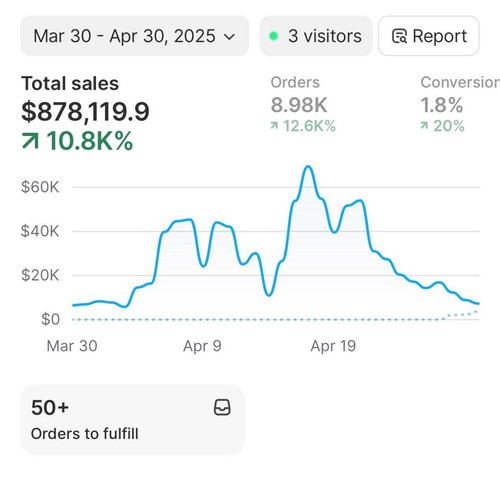Viewport: 500px width, 482px height.
Task: Open the Mar 30 - Apr 30, 2025 date range dropdown
Action: [135, 36]
